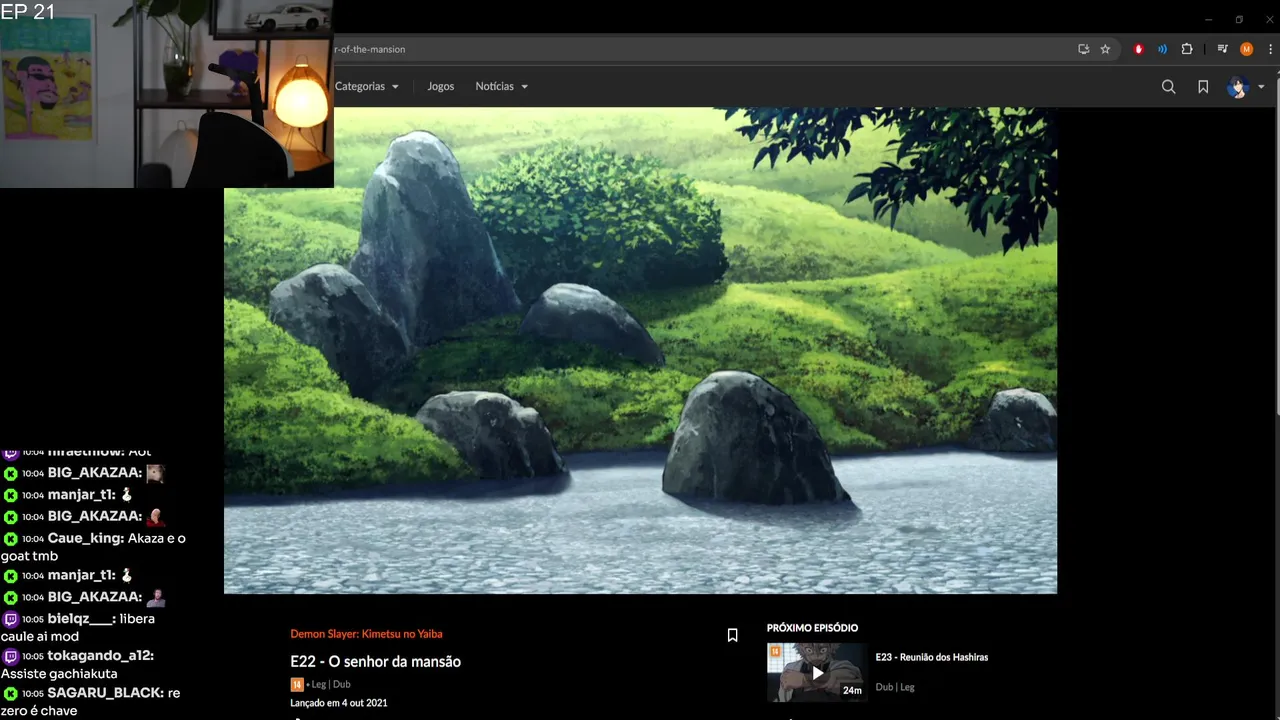Open E23 - Reunião dos Hashiras title
Screen dimensions: 1280x720
(931, 657)
